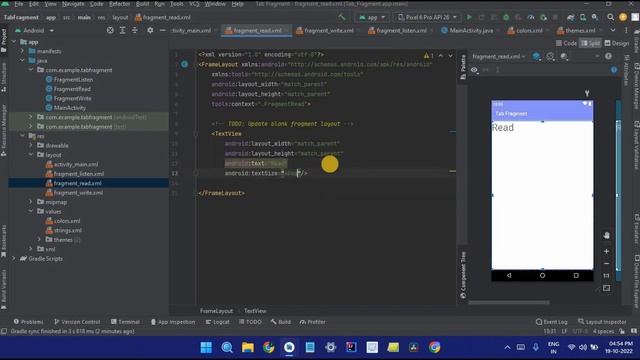Screen dimensions: 640x360
Task: Switch editor to Code view
Action: point(567,43)
